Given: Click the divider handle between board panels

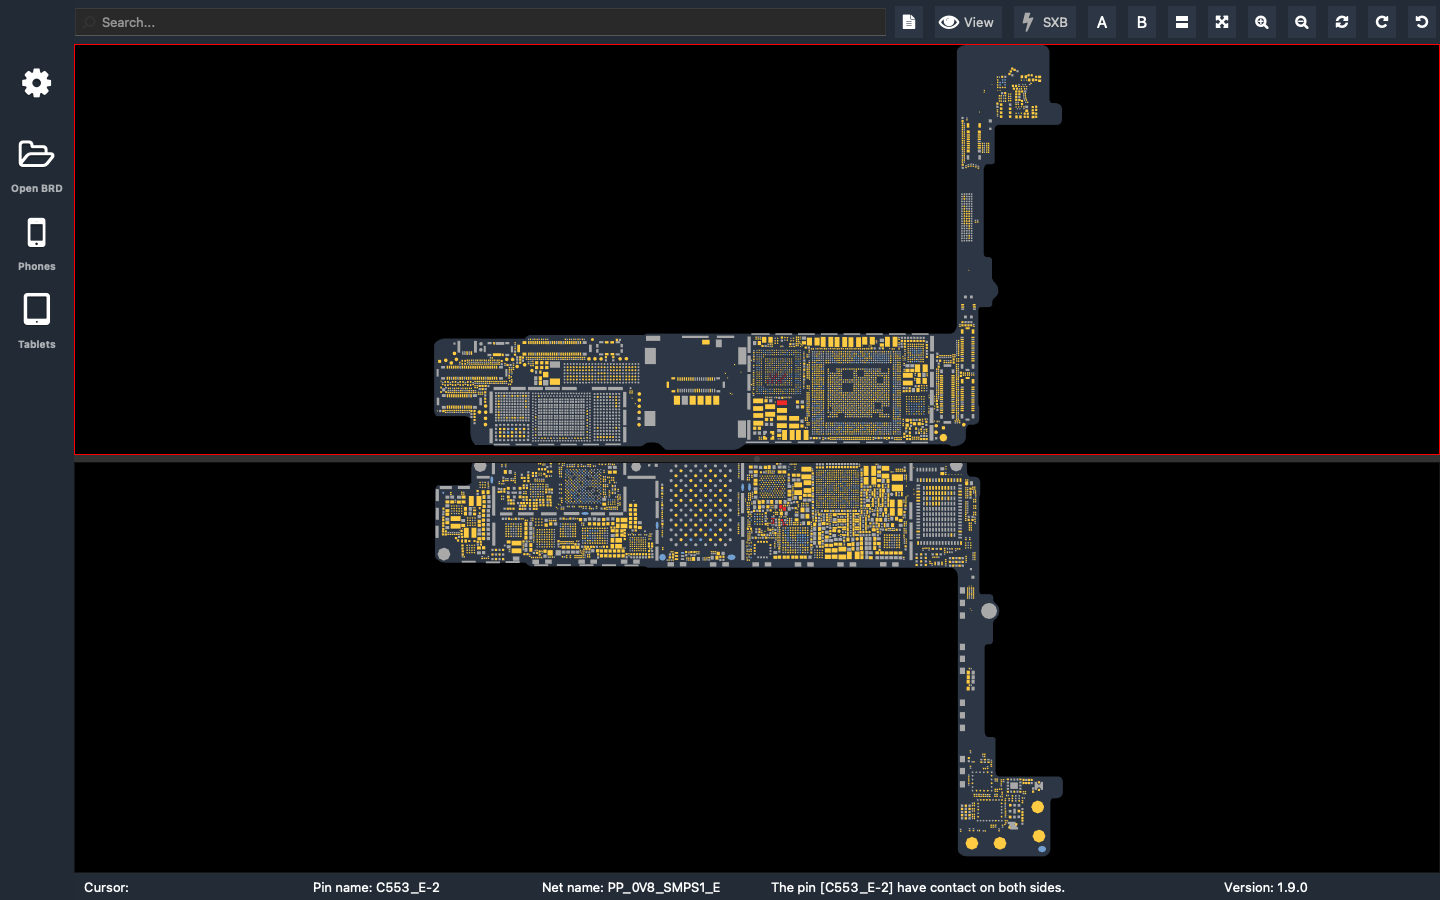Looking at the screenshot, I should [x=757, y=459].
